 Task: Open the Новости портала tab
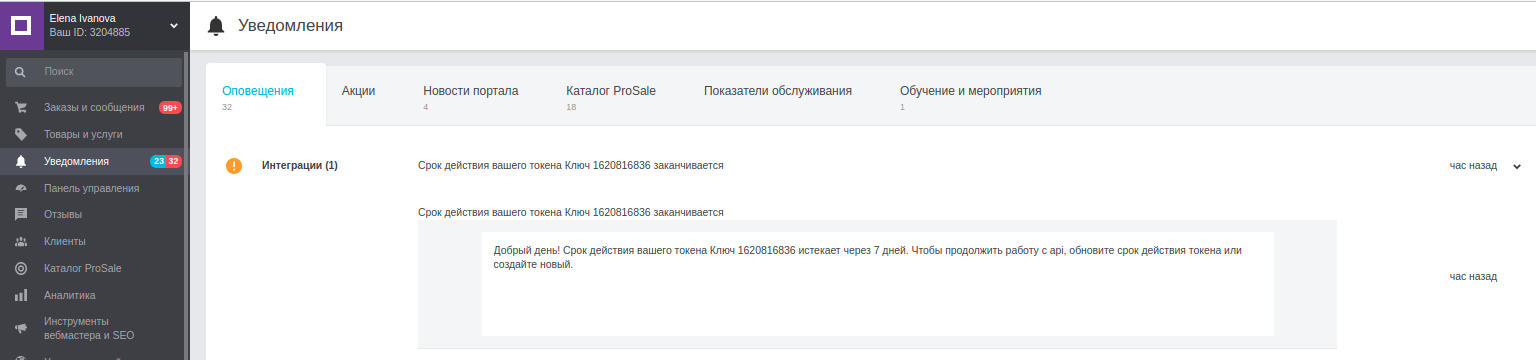[470, 91]
